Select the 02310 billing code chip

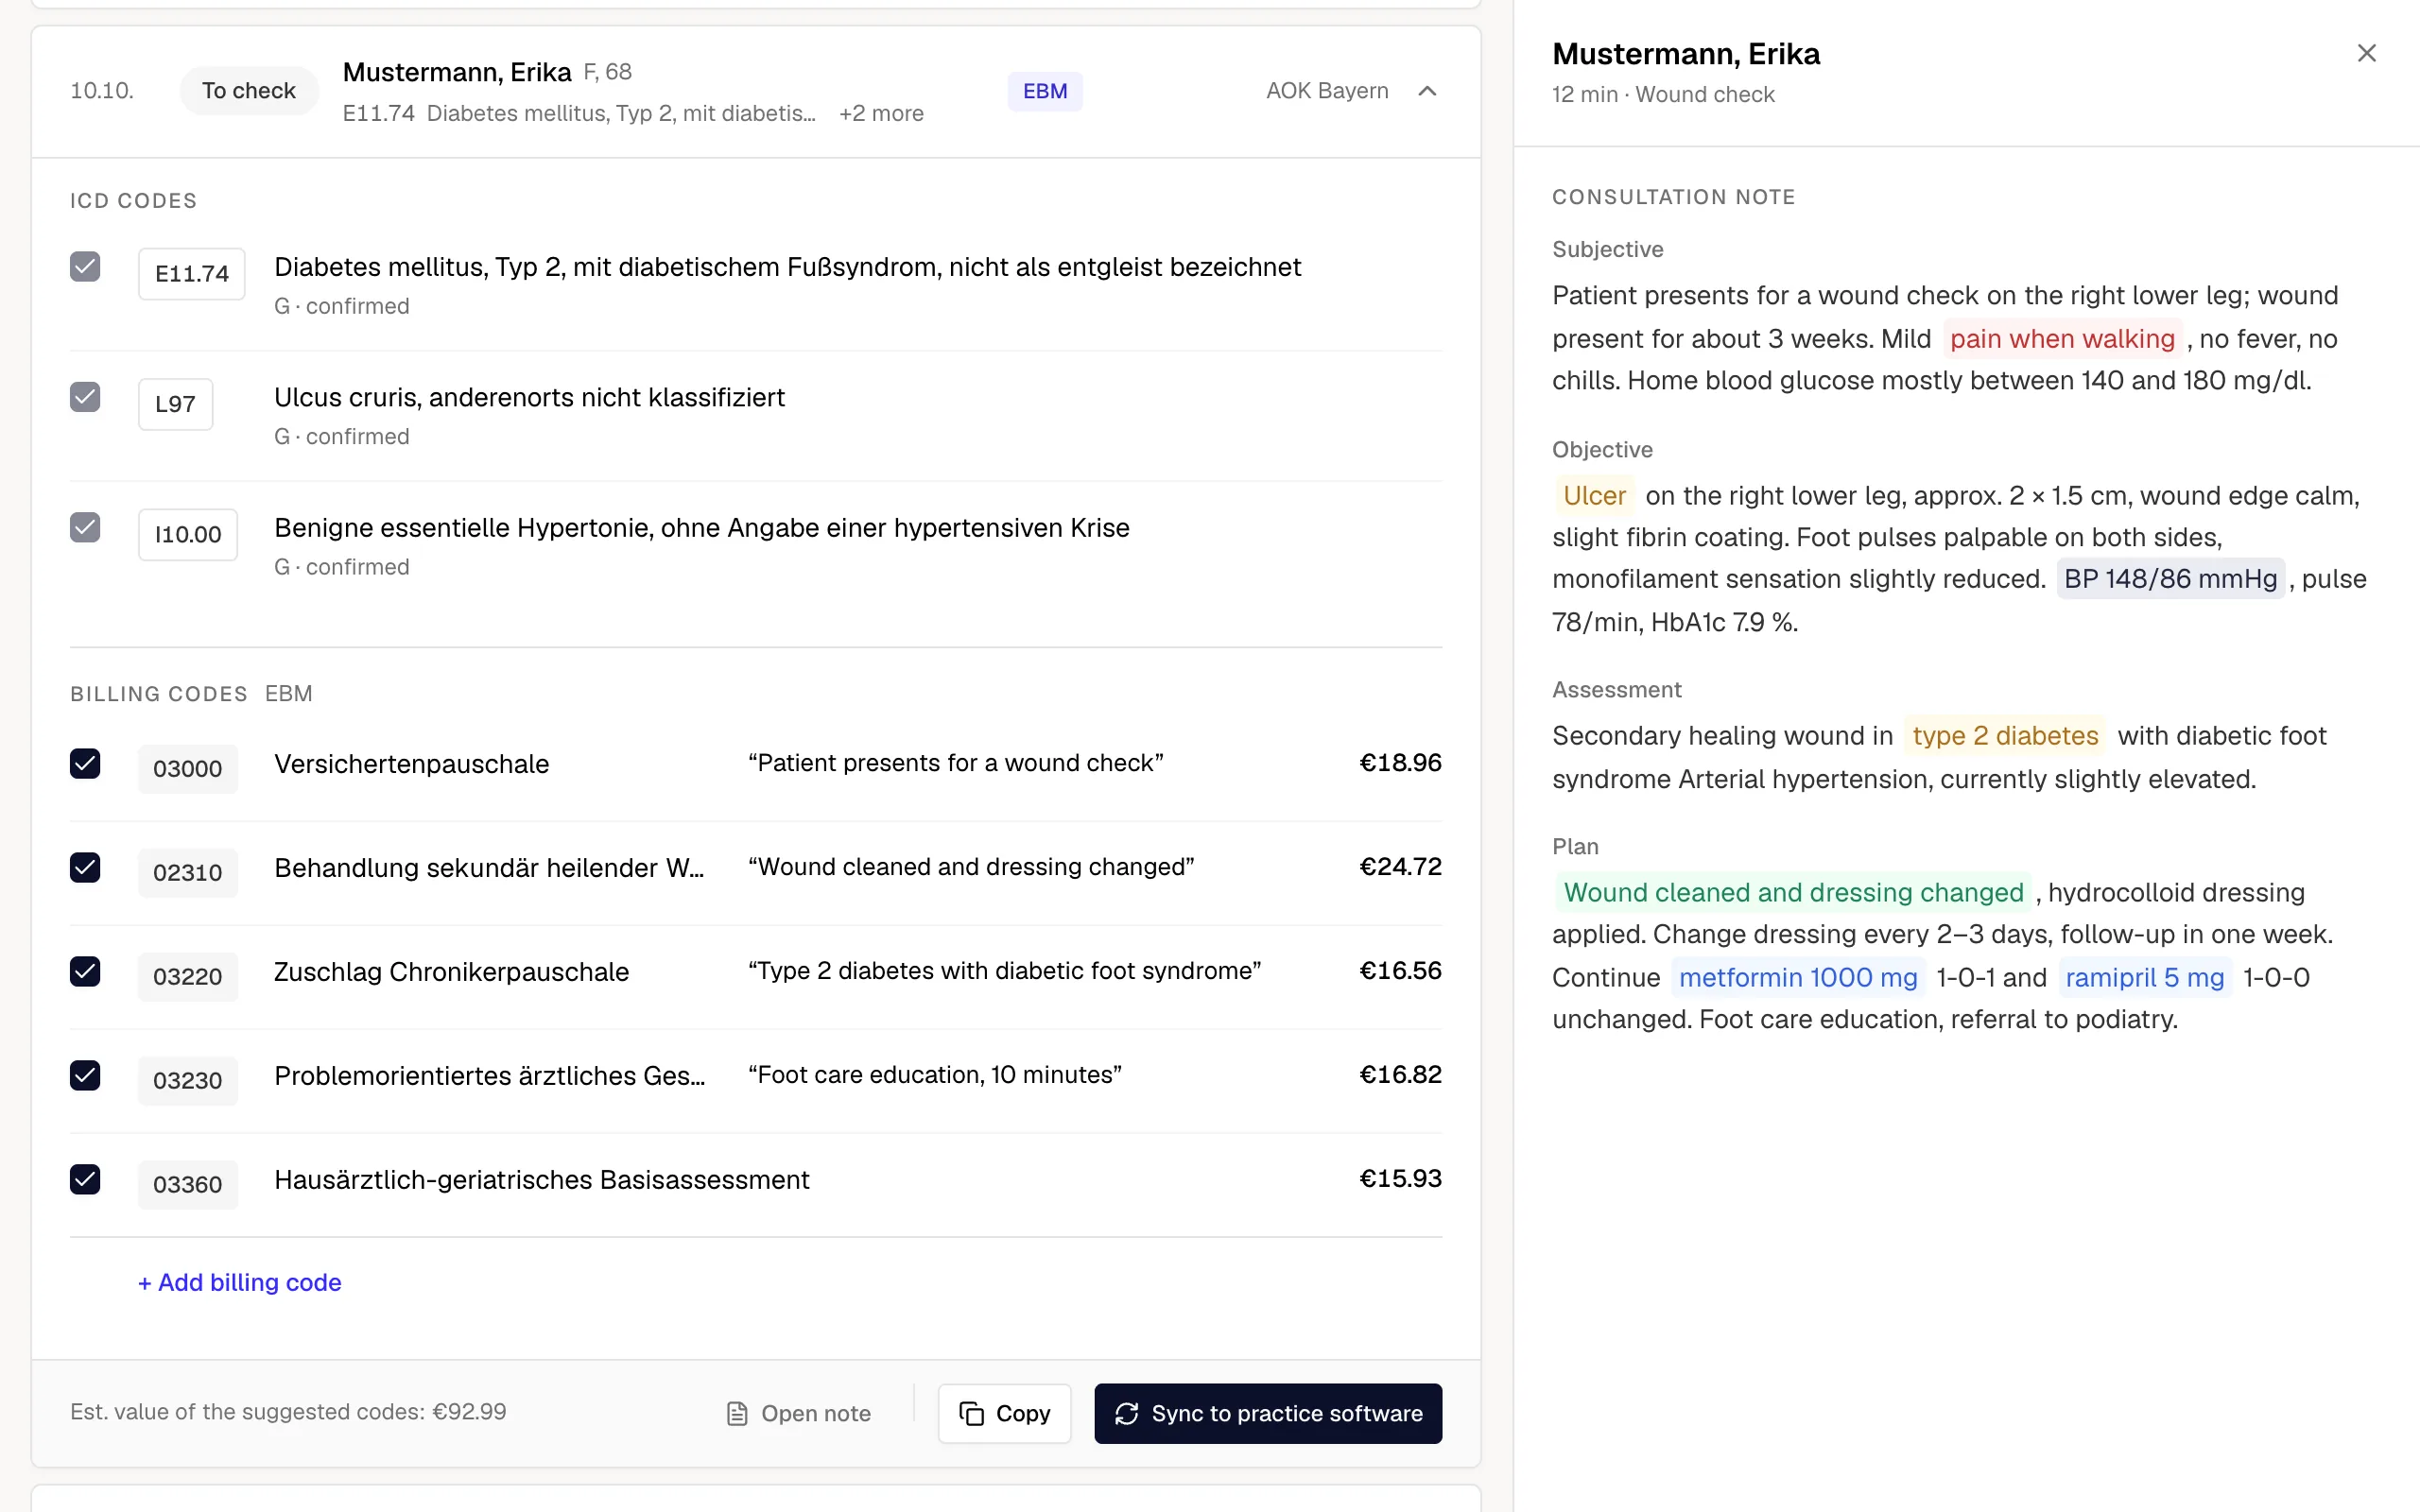[x=188, y=872]
